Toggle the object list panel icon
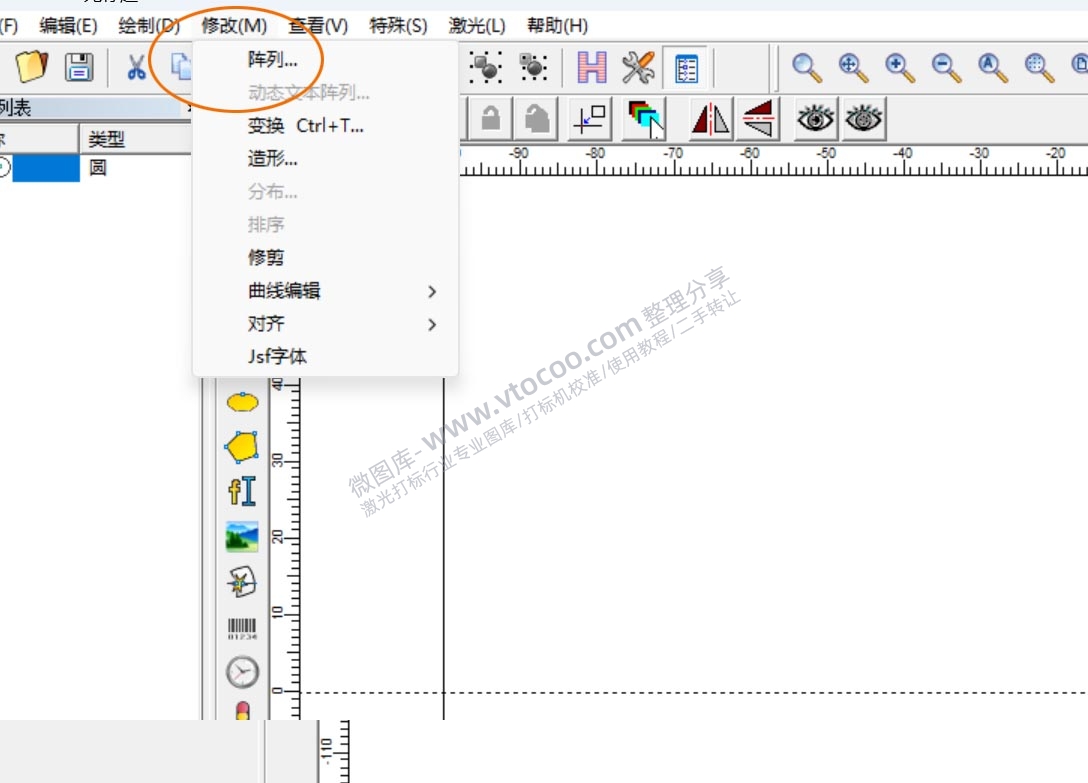Screen dimensions: 1088x783 [x=687, y=67]
